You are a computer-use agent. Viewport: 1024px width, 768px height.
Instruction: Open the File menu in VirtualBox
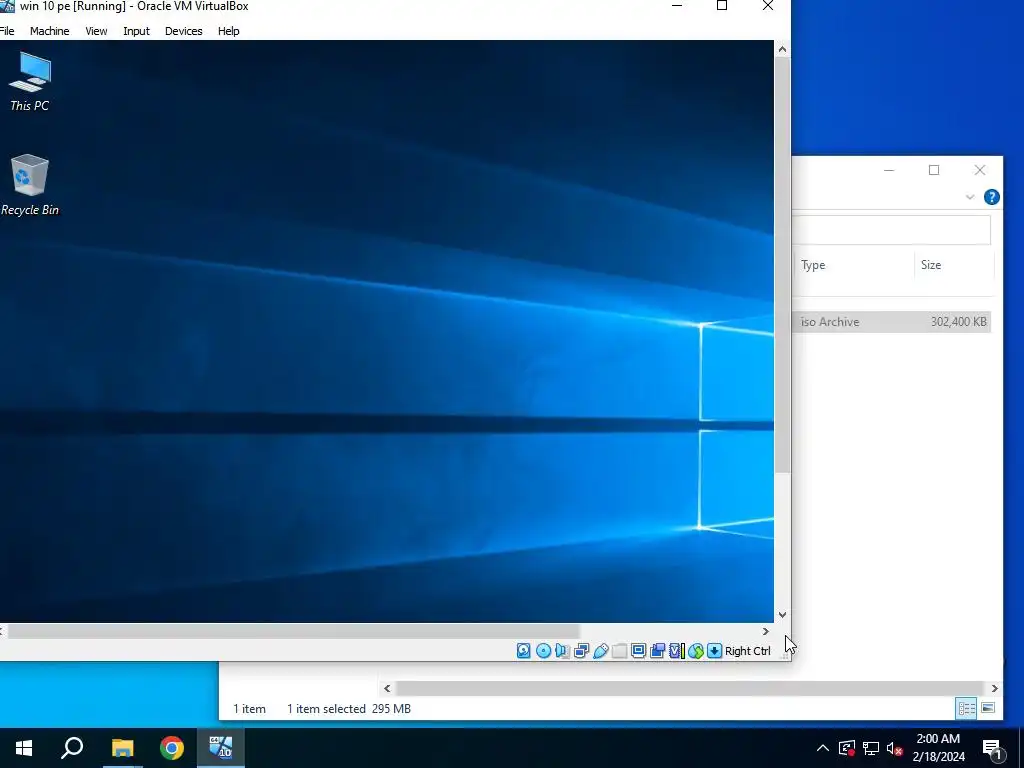pyautogui.click(x=7, y=31)
